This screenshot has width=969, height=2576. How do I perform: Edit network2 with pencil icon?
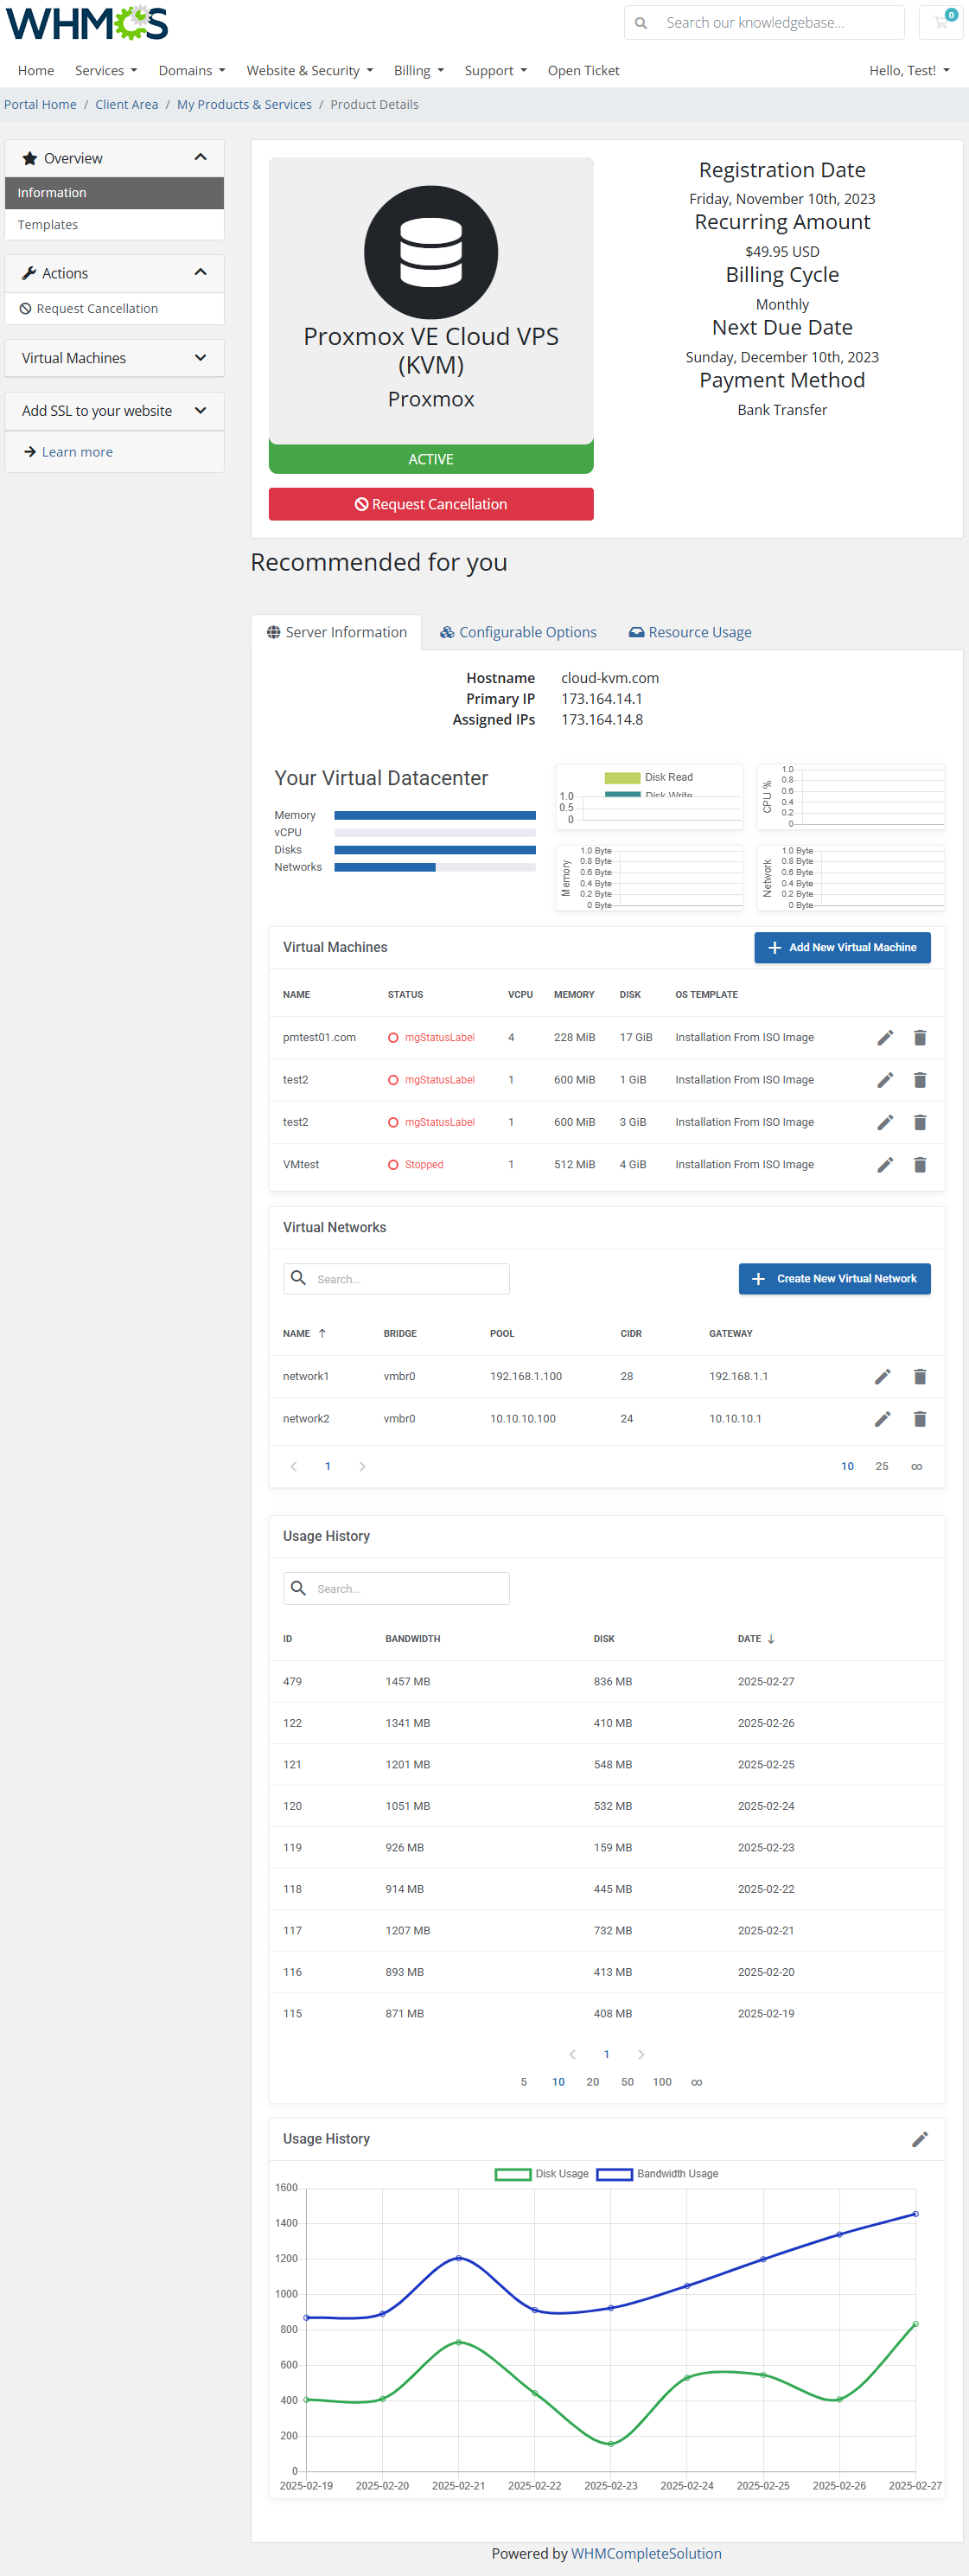pos(883,1419)
